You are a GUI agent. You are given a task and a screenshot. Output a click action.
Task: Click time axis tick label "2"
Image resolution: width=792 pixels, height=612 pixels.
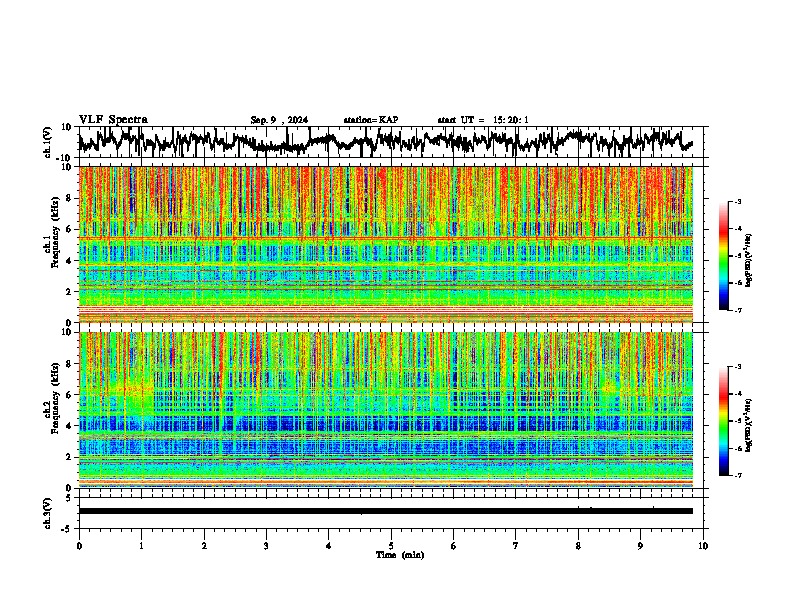204,546
